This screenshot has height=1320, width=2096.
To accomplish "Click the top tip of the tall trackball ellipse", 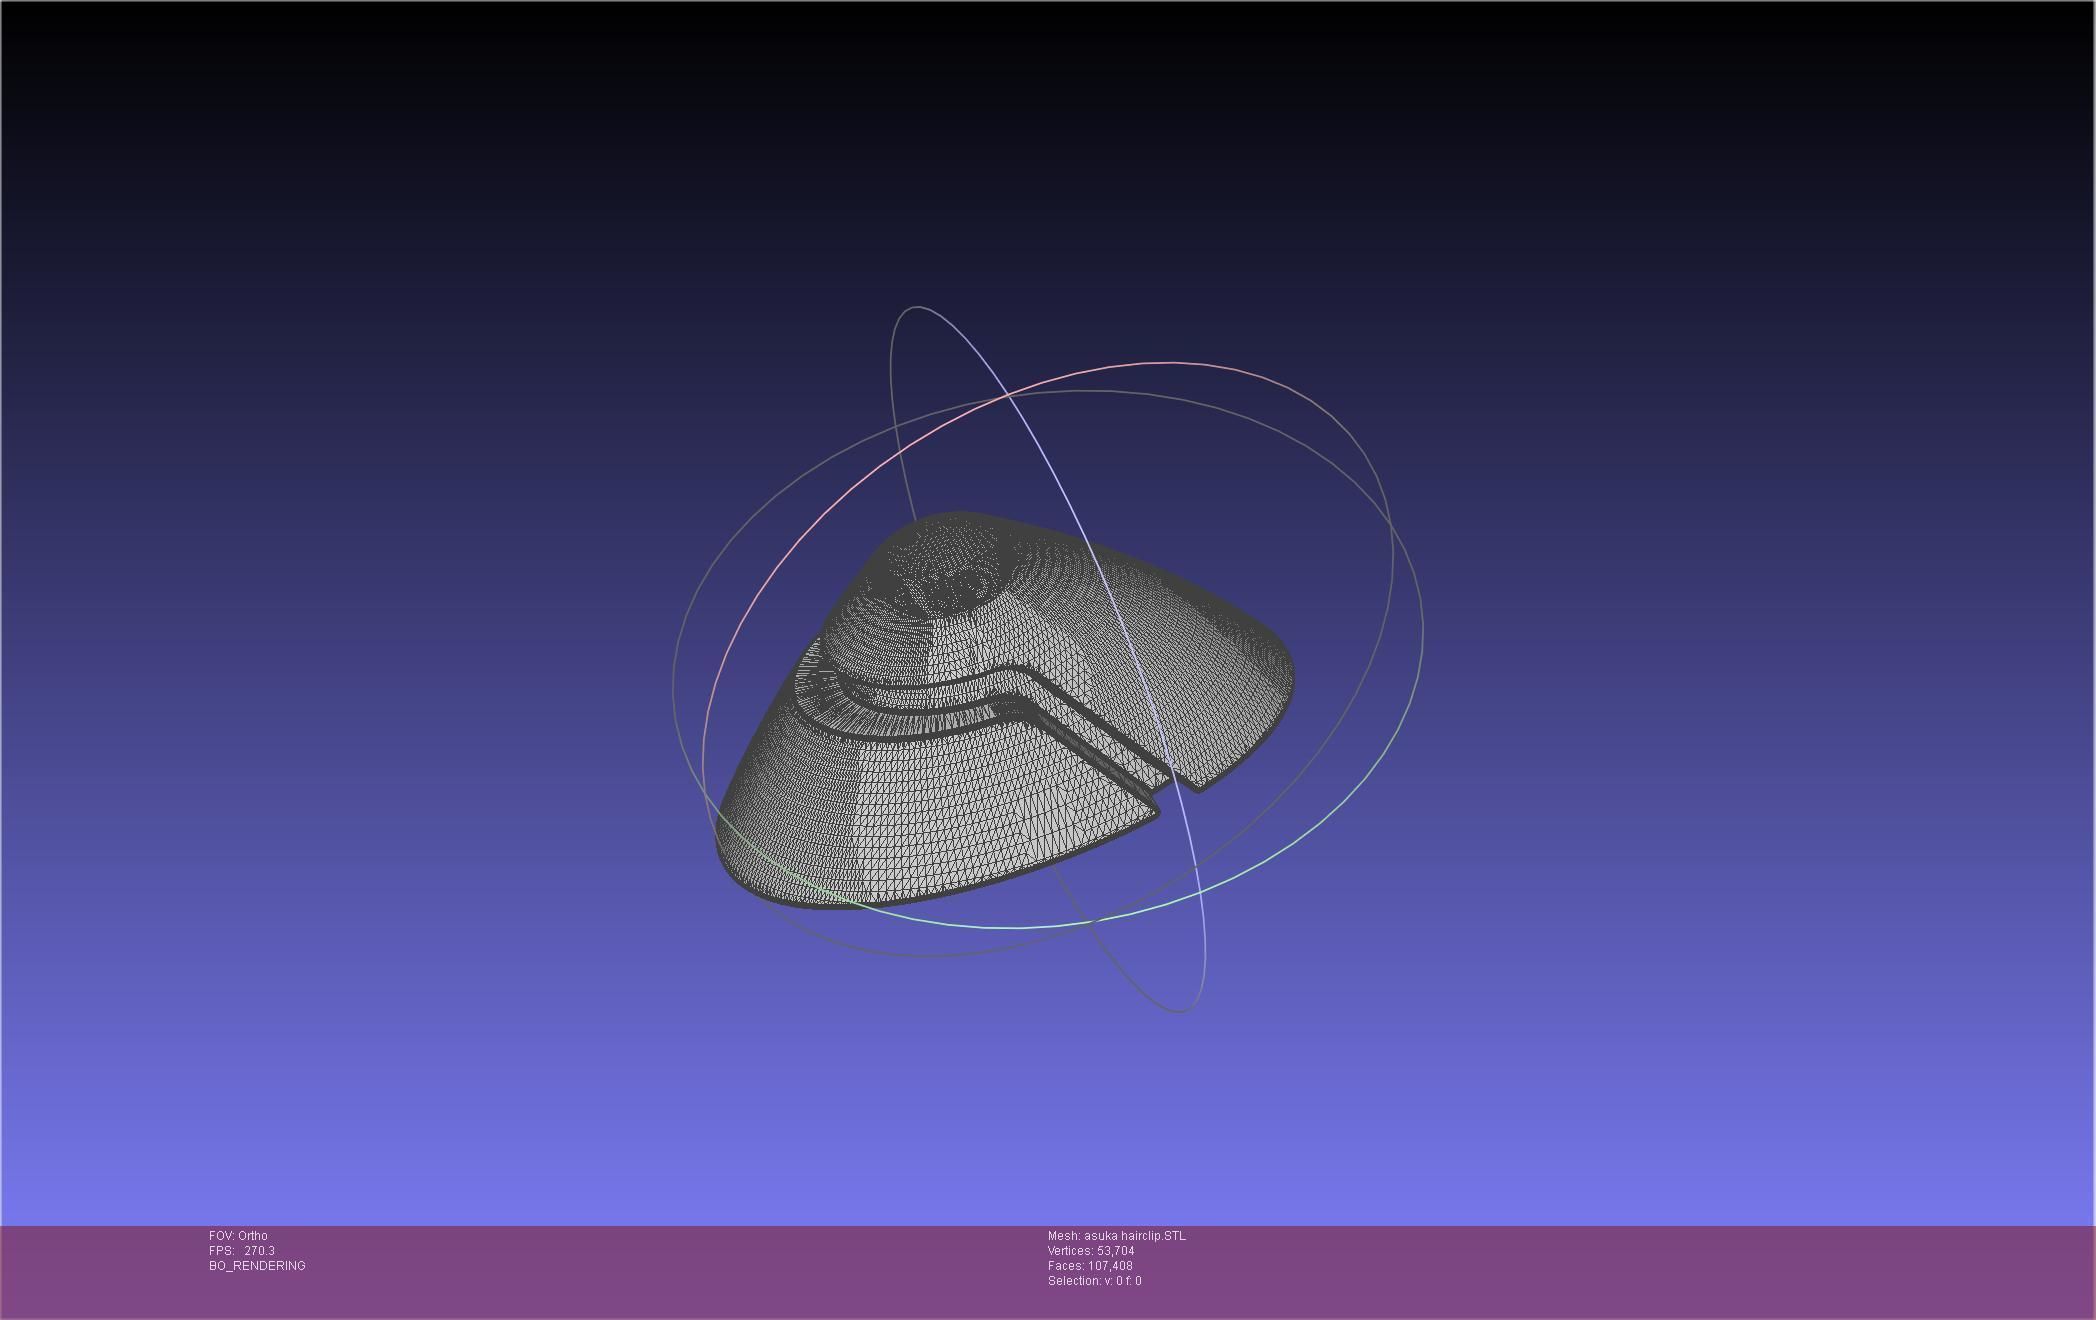I will 915,308.
